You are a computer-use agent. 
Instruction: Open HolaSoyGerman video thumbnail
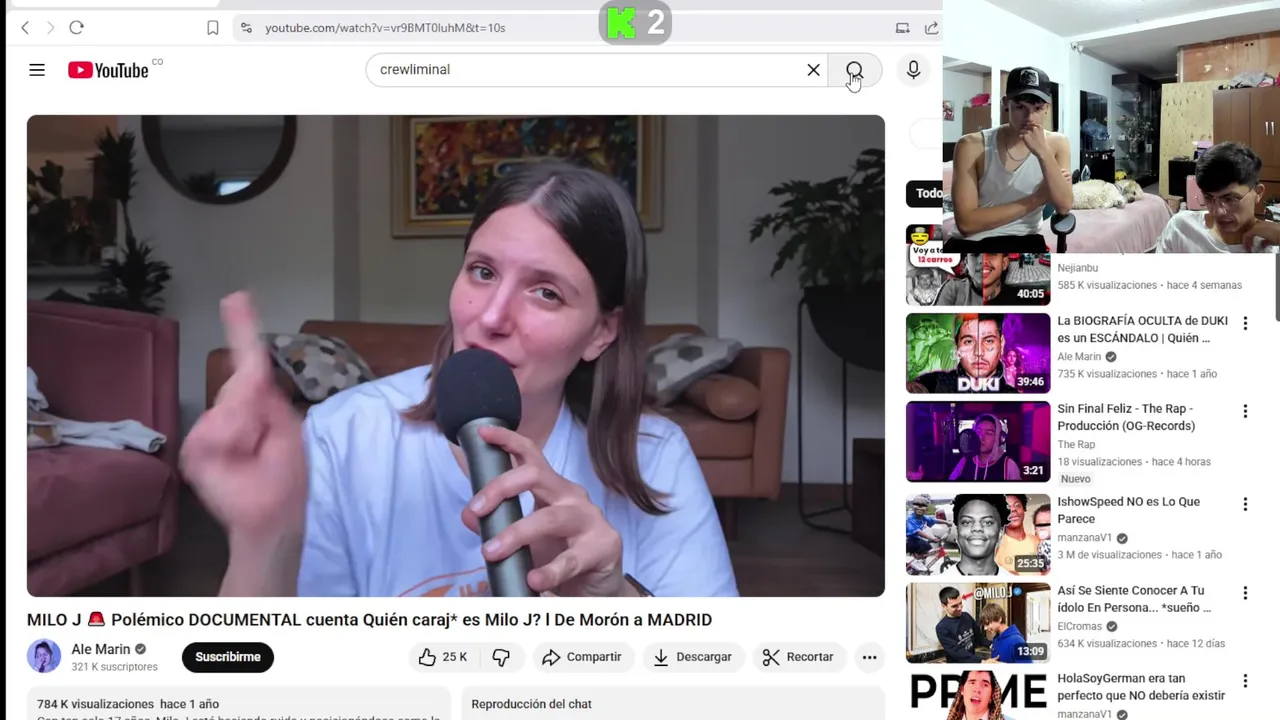coord(978,696)
